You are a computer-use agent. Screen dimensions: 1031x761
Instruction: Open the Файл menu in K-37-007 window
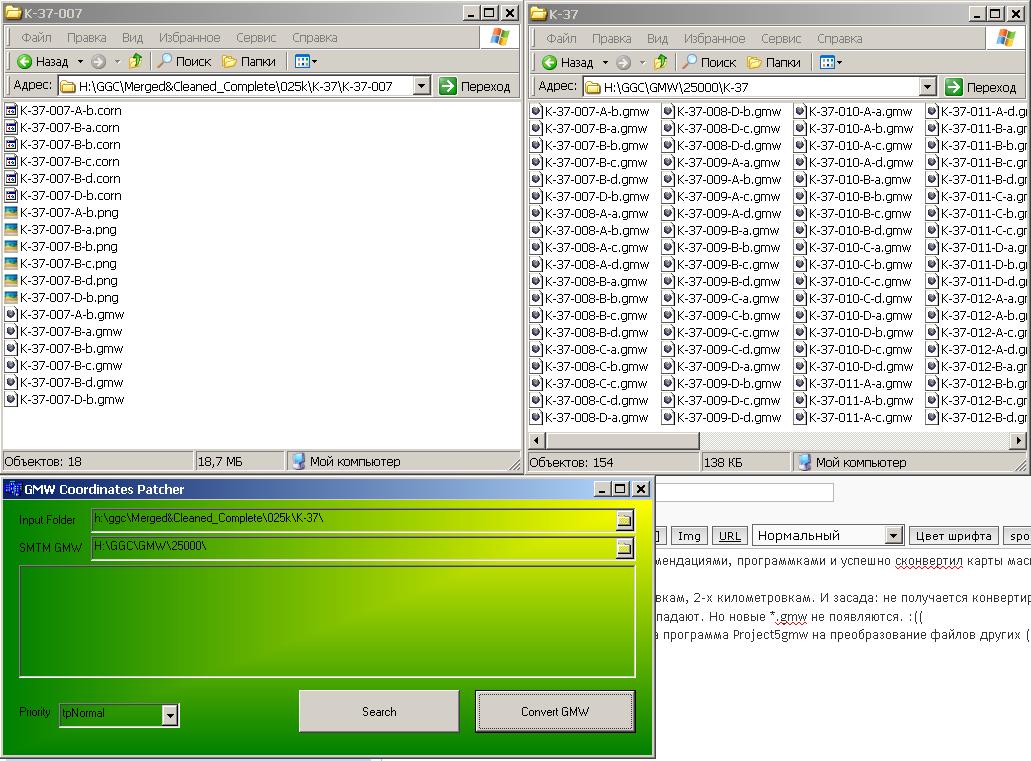click(36, 38)
